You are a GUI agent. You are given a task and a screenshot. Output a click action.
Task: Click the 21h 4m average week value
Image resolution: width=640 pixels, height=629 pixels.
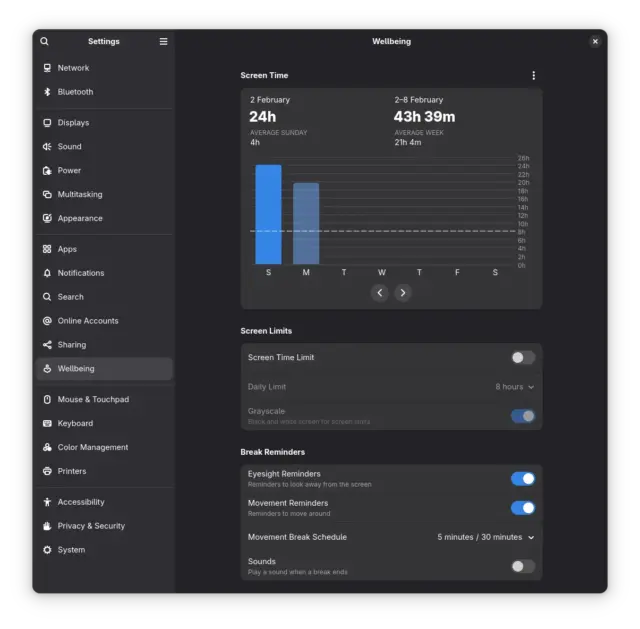click(x=408, y=142)
